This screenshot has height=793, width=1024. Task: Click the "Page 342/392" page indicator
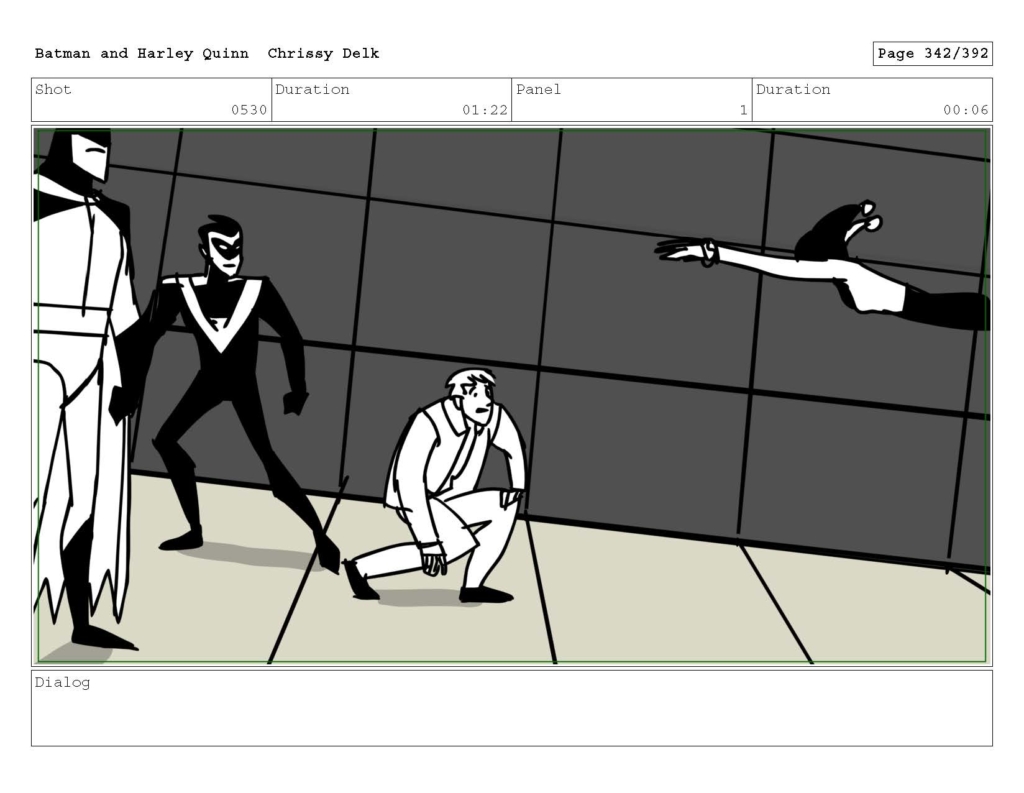coord(933,54)
